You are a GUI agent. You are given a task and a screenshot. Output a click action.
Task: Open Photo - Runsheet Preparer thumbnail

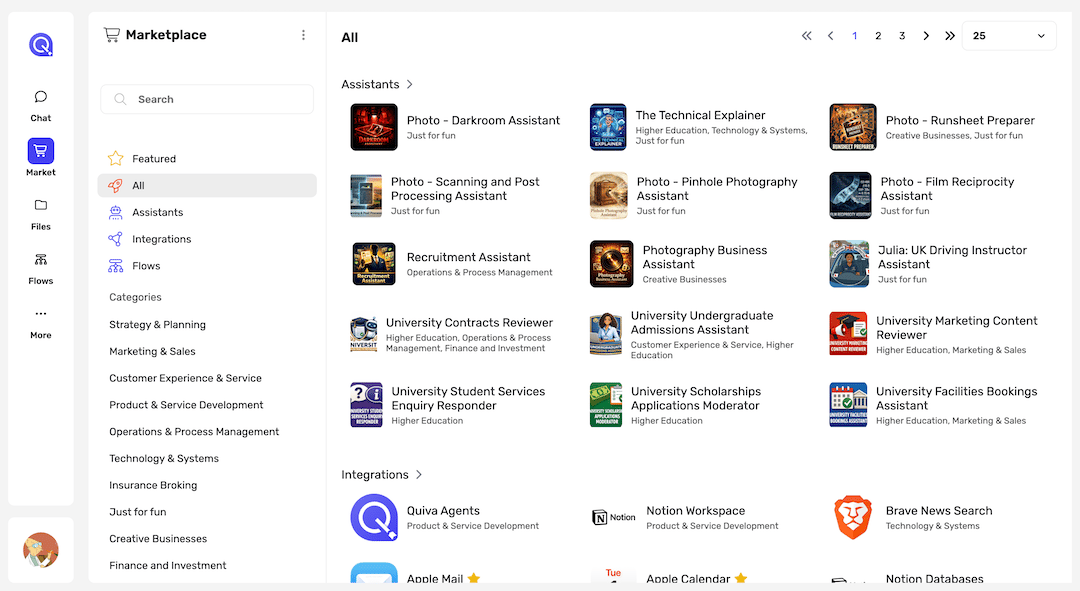click(853, 127)
